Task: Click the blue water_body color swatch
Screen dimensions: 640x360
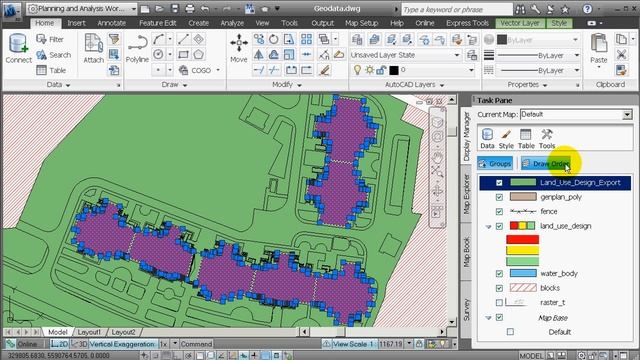Action: [523, 273]
